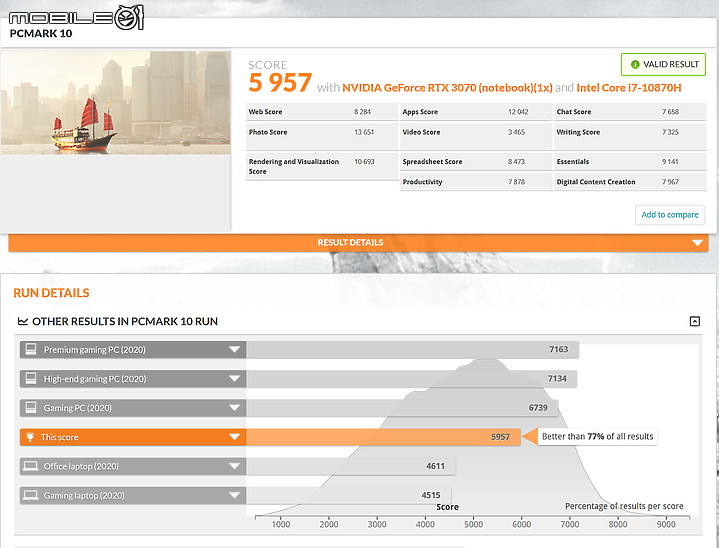Click the Gaming laptop (2020) laptop icon

tap(31, 495)
